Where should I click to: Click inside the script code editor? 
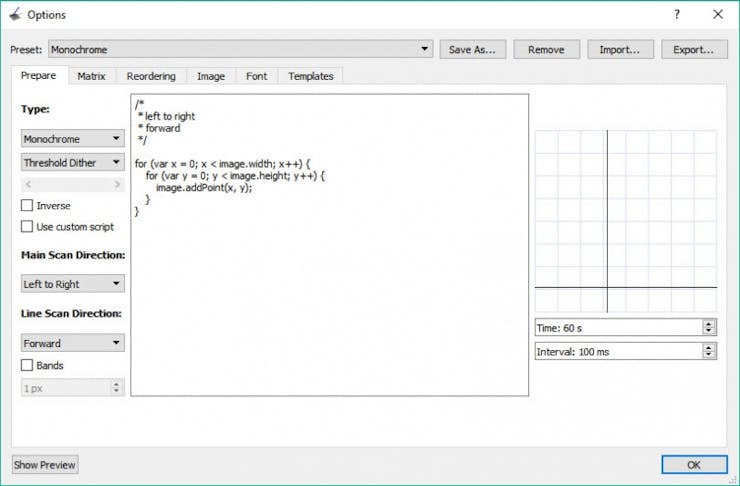click(x=329, y=245)
